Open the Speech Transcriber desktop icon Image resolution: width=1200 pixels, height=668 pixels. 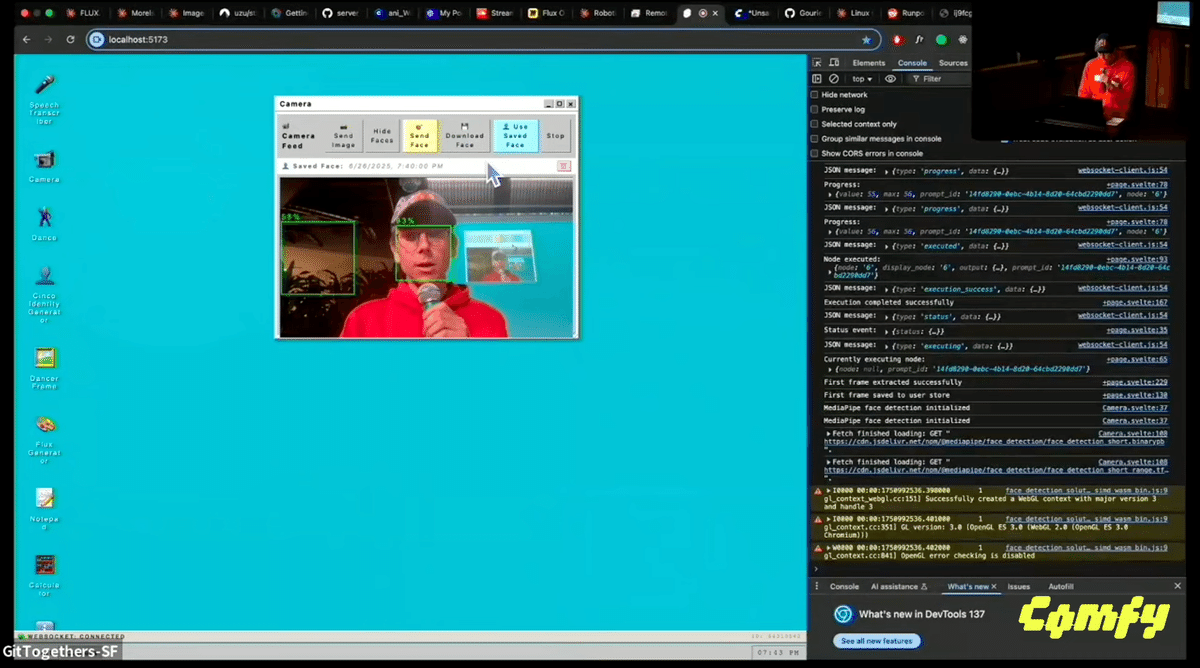pos(44,98)
